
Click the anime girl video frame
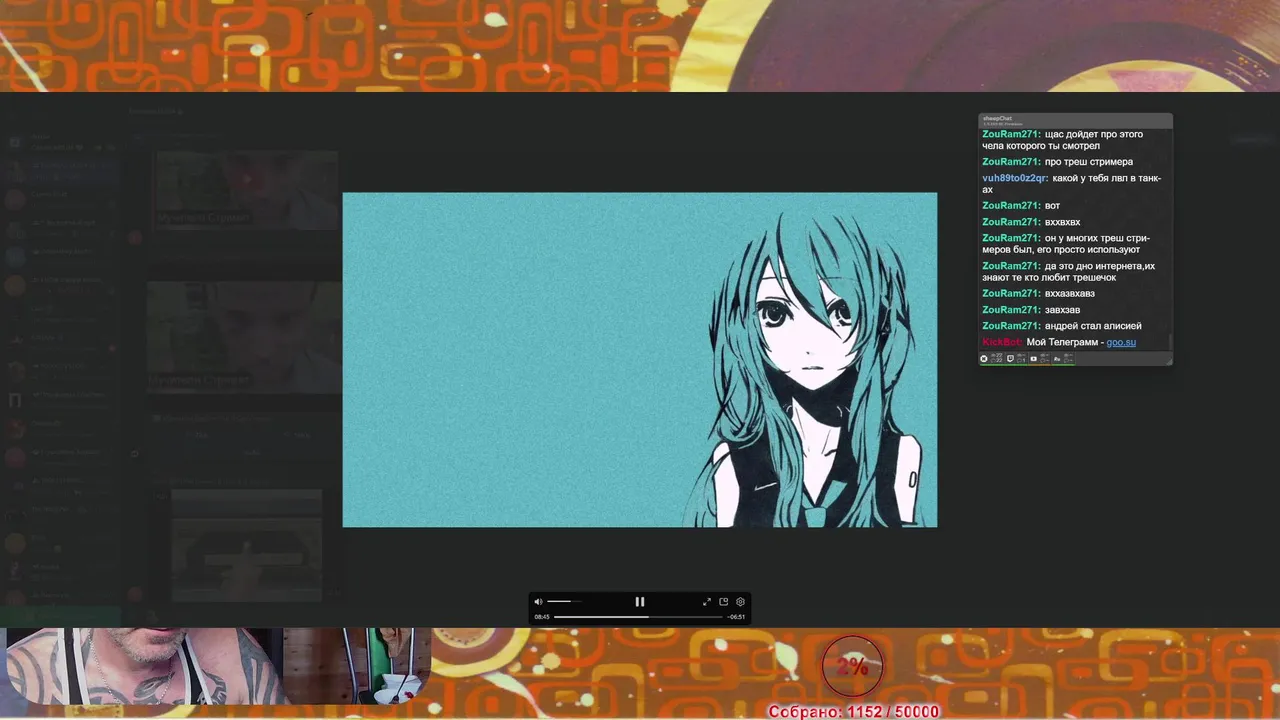[640, 360]
